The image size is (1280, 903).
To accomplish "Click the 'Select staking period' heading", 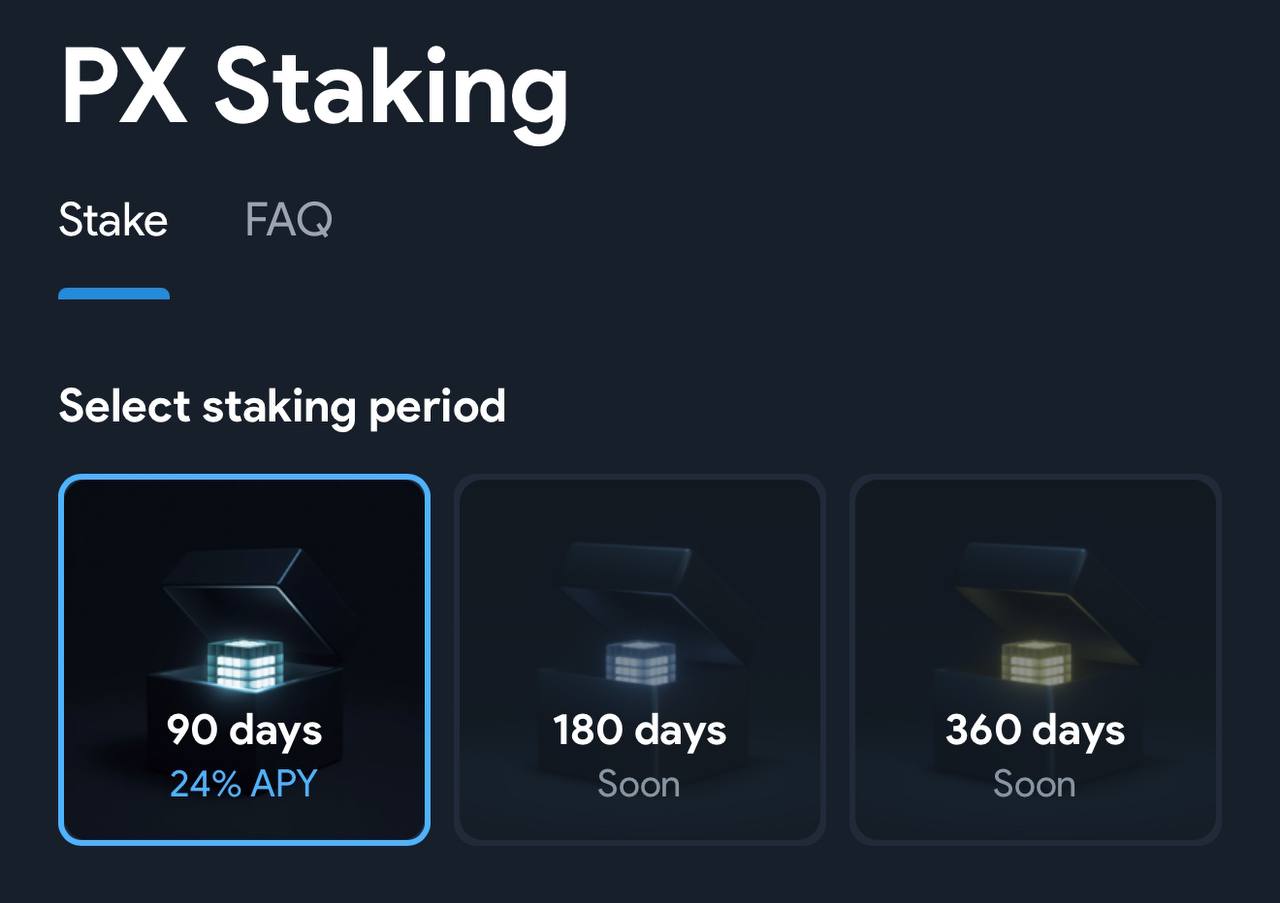I will click(282, 407).
